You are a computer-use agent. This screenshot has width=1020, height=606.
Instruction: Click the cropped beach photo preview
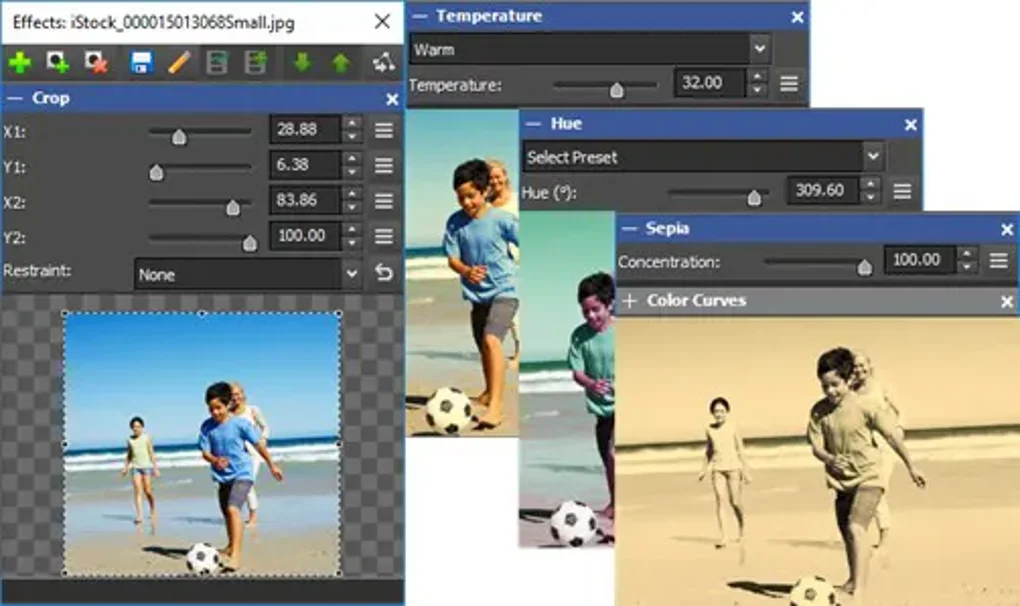coord(202,443)
